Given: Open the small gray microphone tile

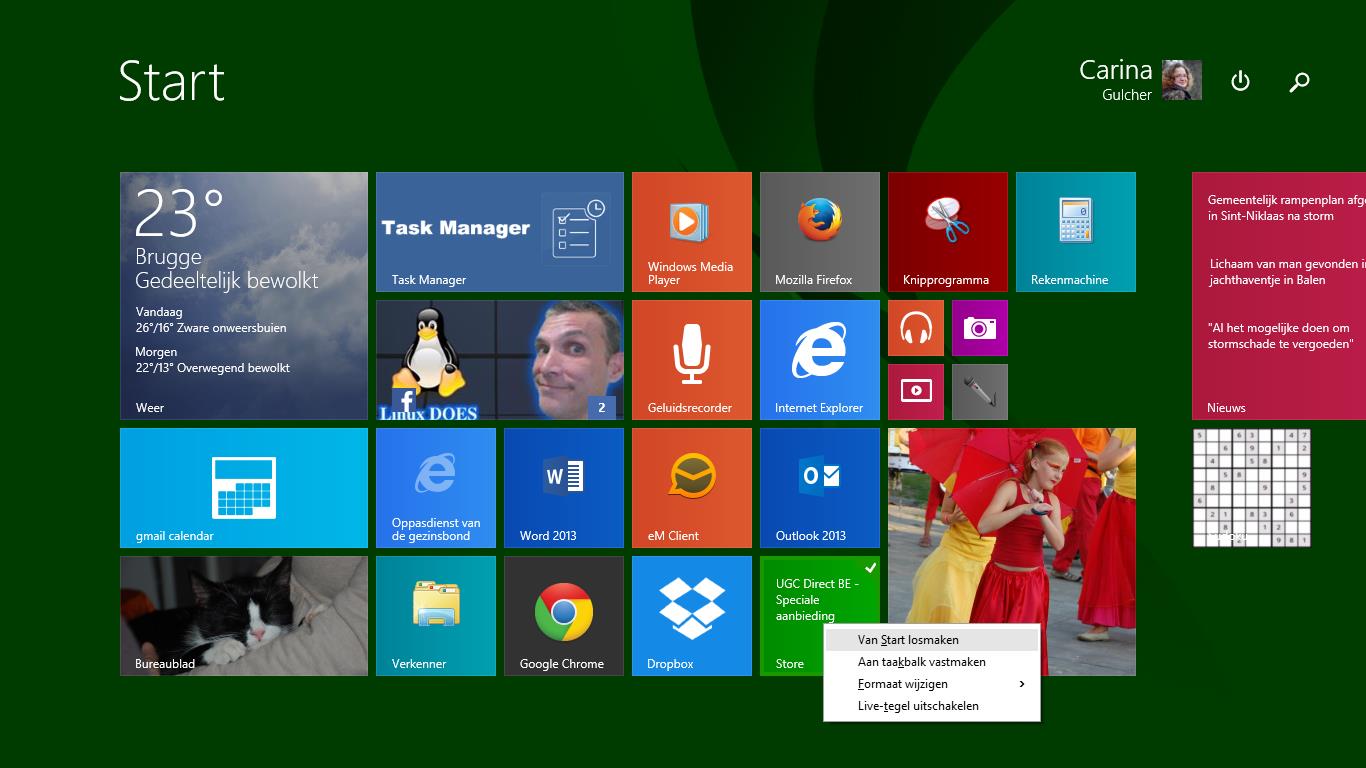Looking at the screenshot, I should (980, 392).
